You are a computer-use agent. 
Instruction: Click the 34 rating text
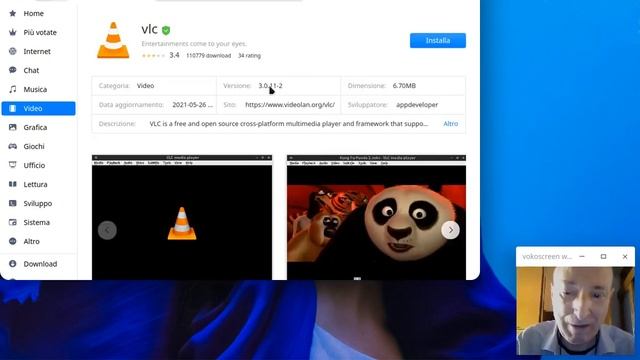tap(249, 56)
